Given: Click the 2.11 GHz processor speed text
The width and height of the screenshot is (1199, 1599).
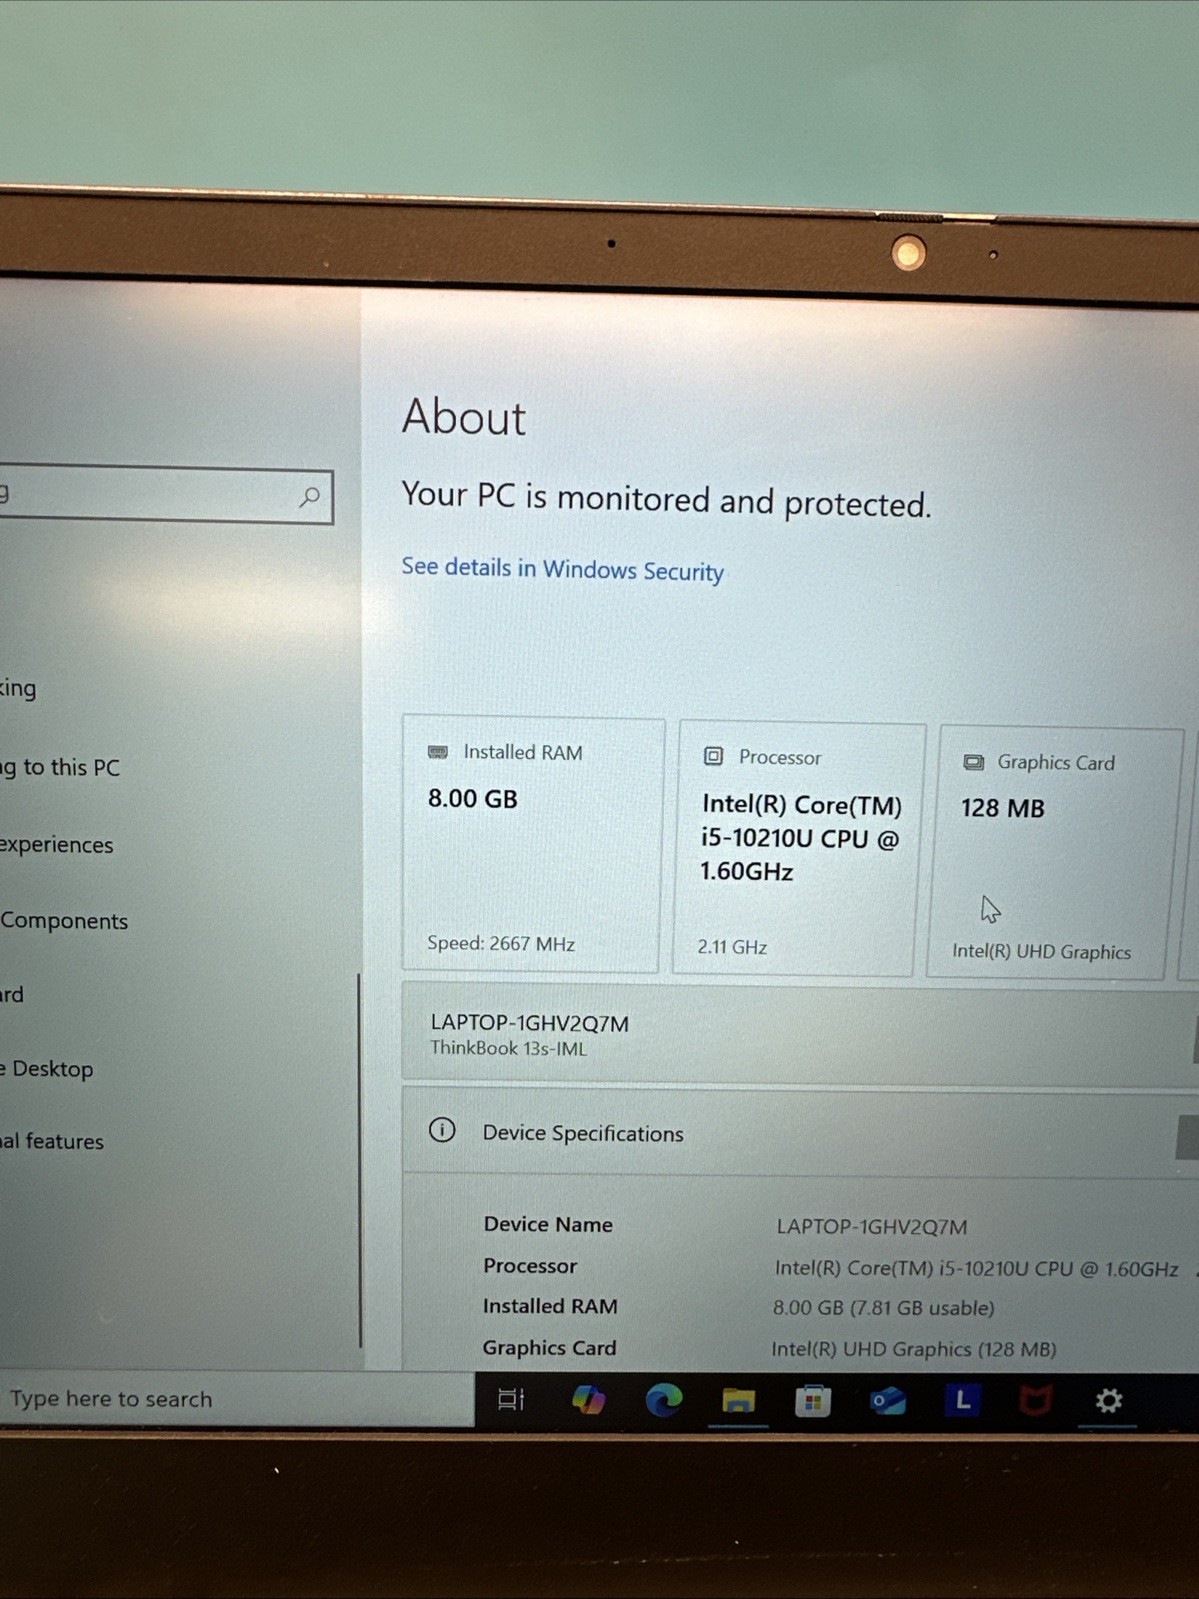Looking at the screenshot, I should click(732, 946).
